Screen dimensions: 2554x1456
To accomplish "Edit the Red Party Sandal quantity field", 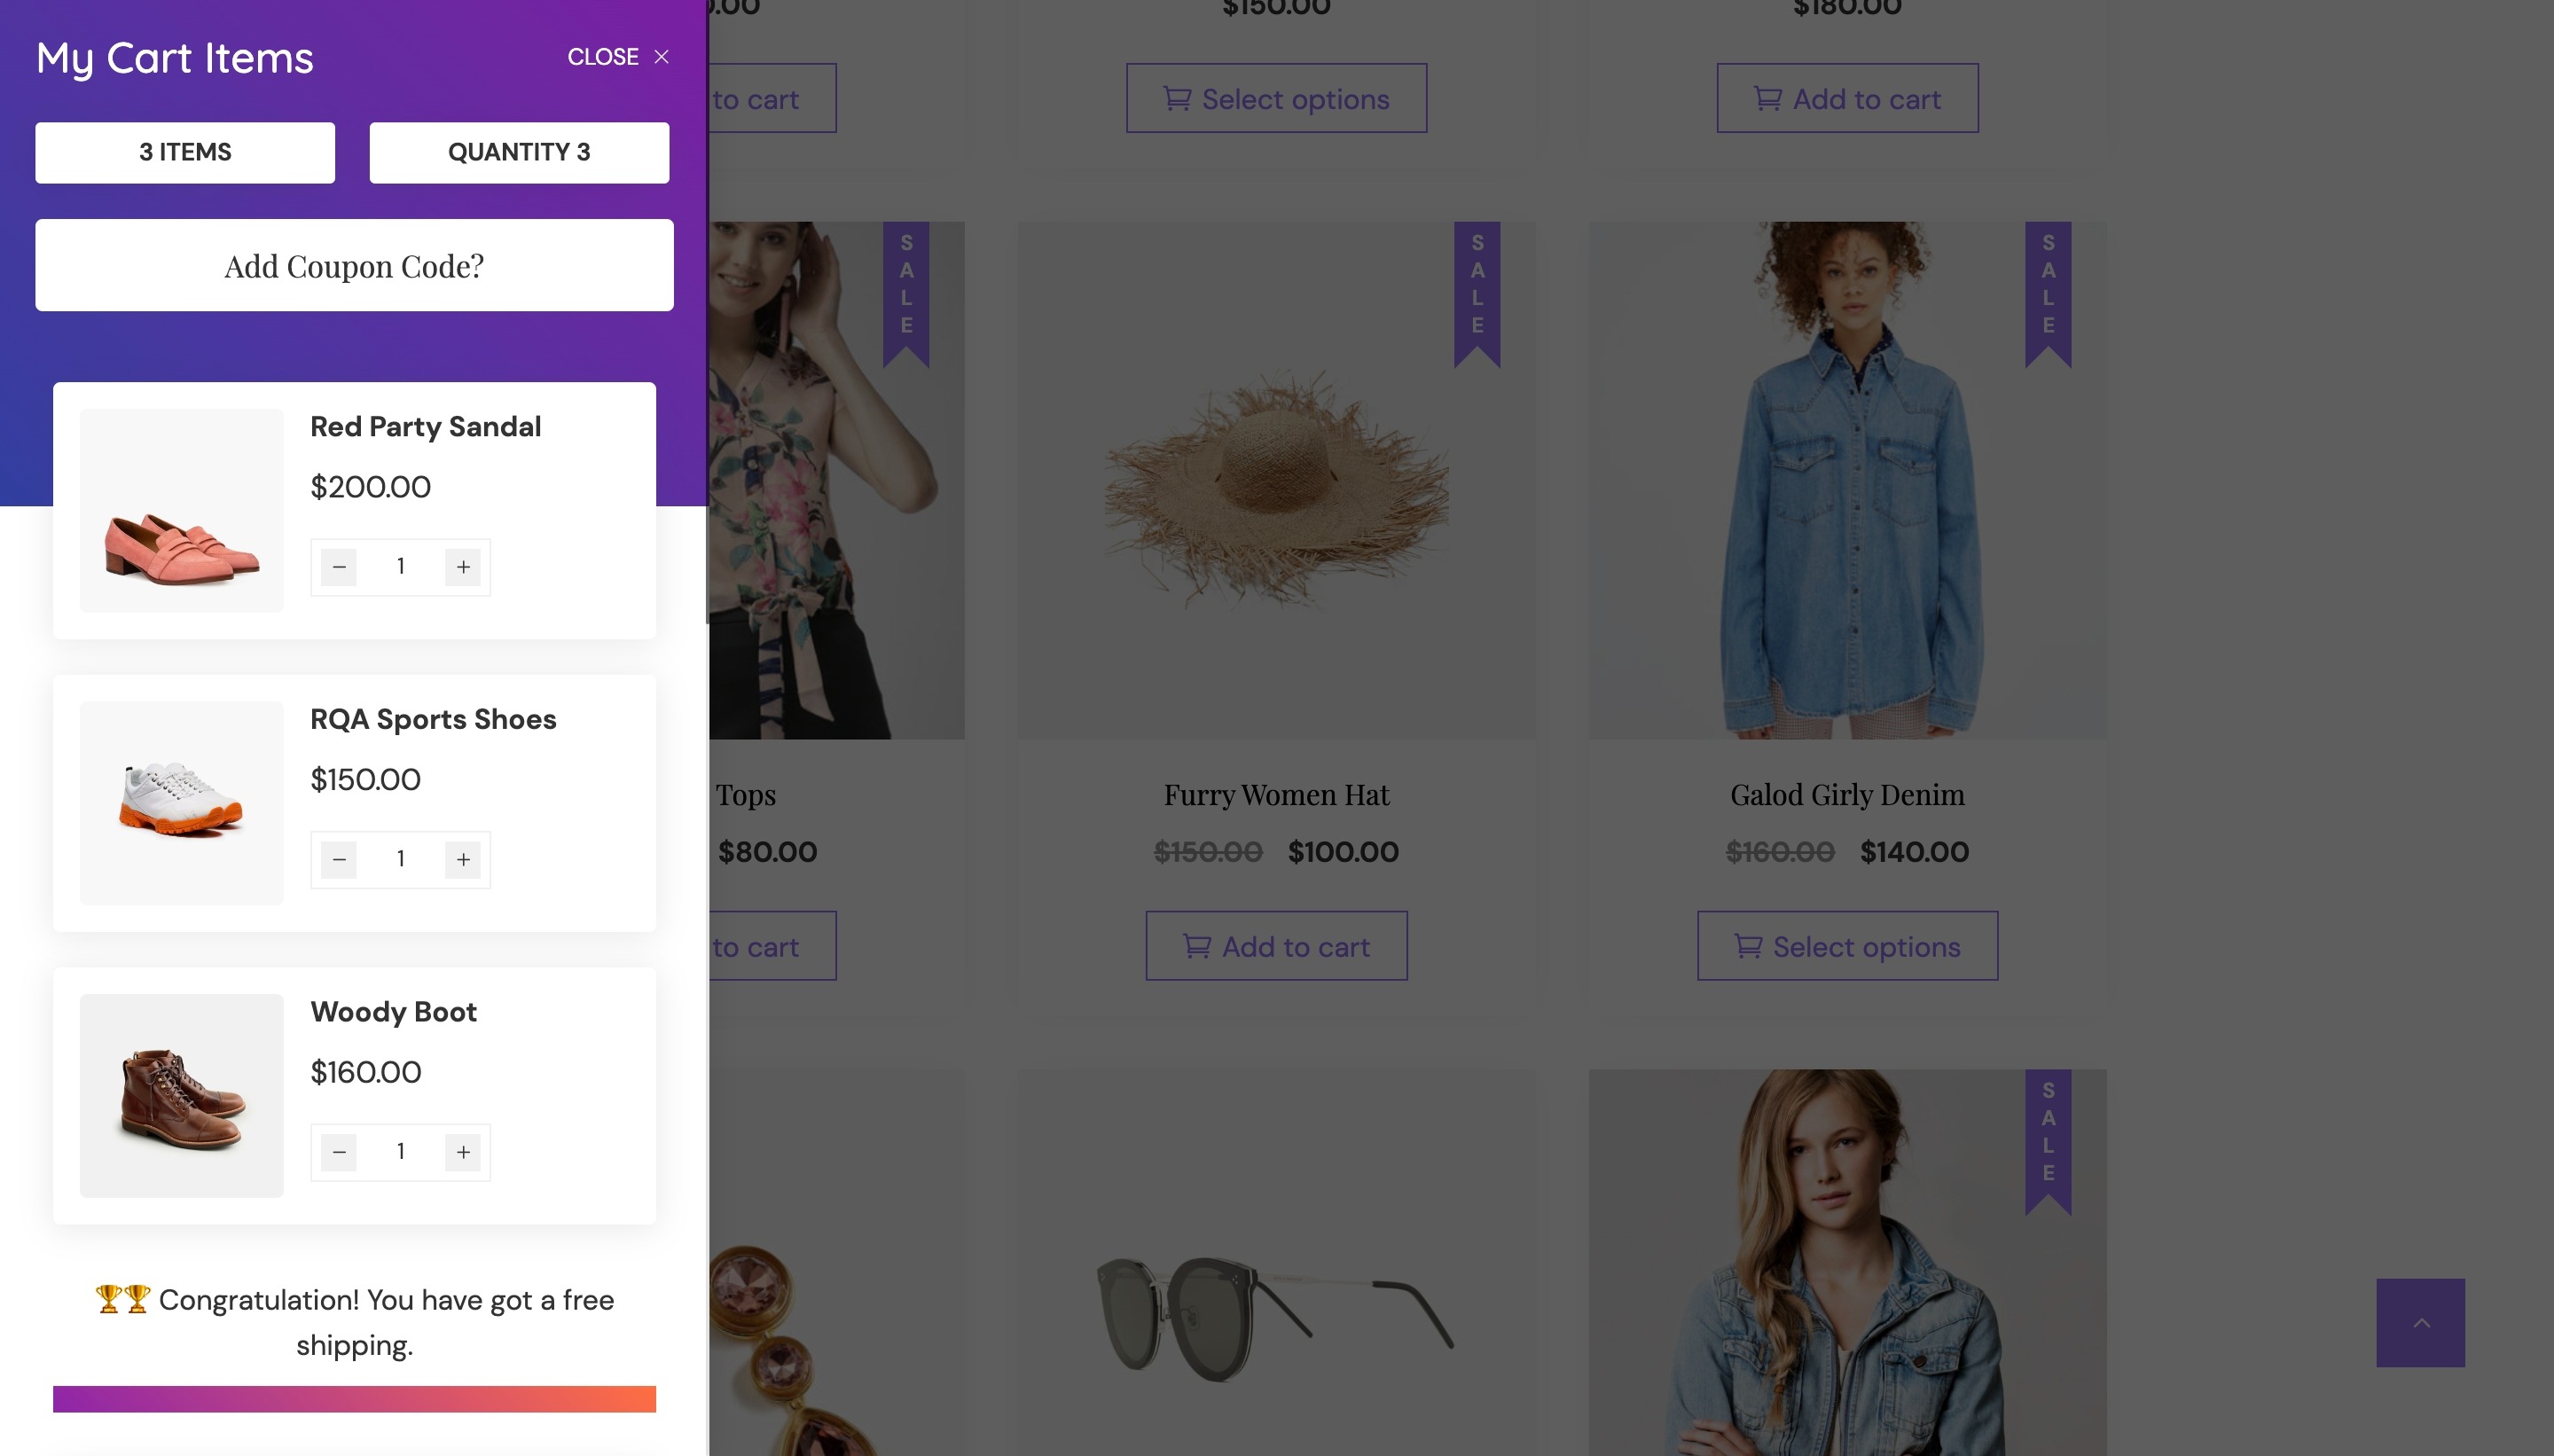I will [401, 567].
